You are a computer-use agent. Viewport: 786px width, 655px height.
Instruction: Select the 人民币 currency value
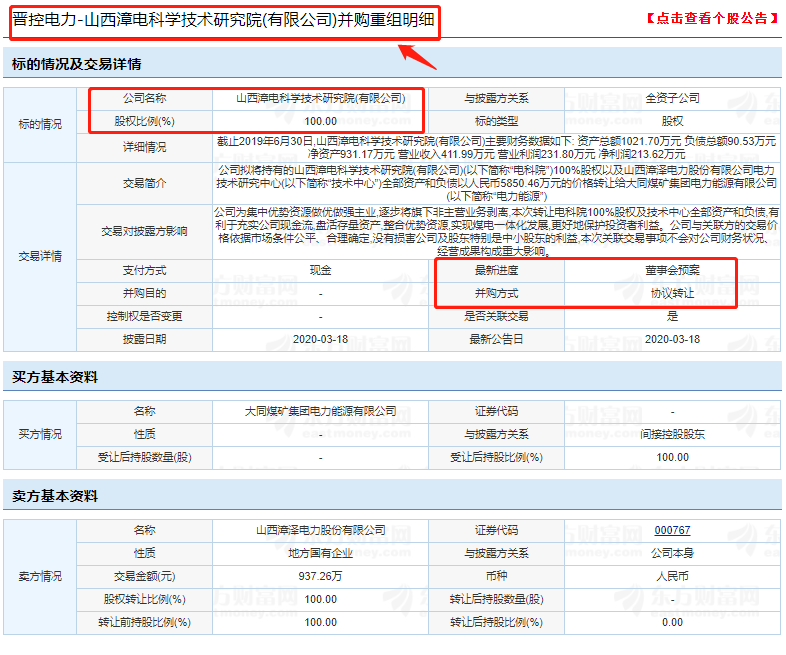coord(673,576)
